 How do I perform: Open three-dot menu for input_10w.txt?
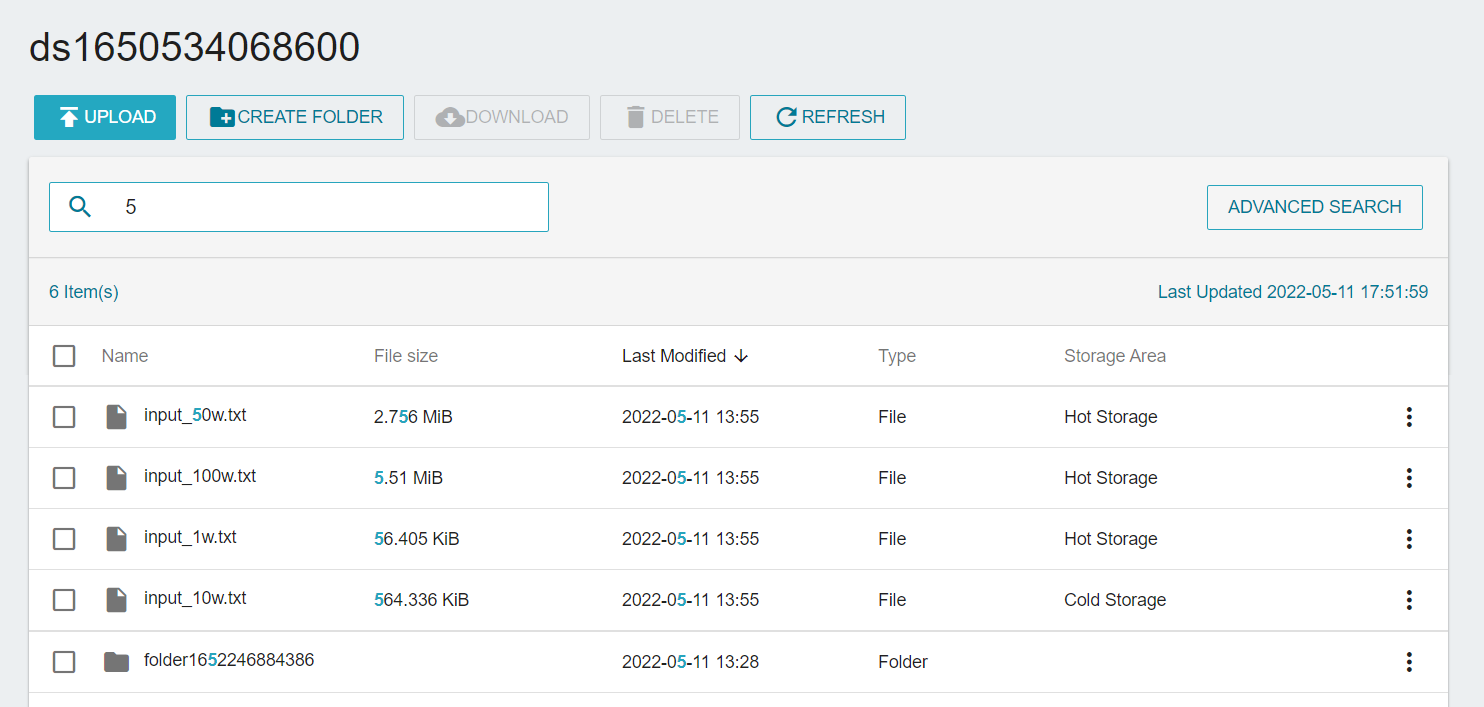pos(1409,600)
